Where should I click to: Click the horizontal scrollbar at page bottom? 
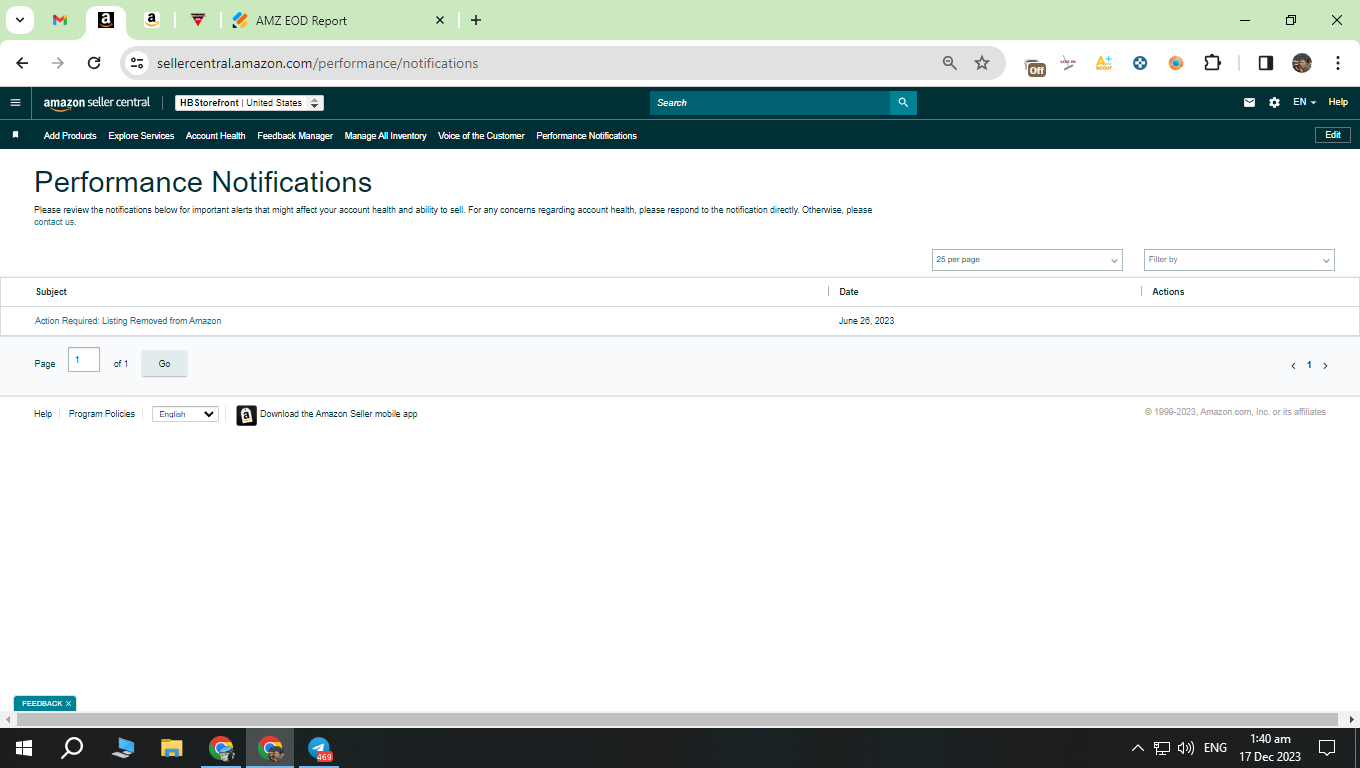(678, 720)
